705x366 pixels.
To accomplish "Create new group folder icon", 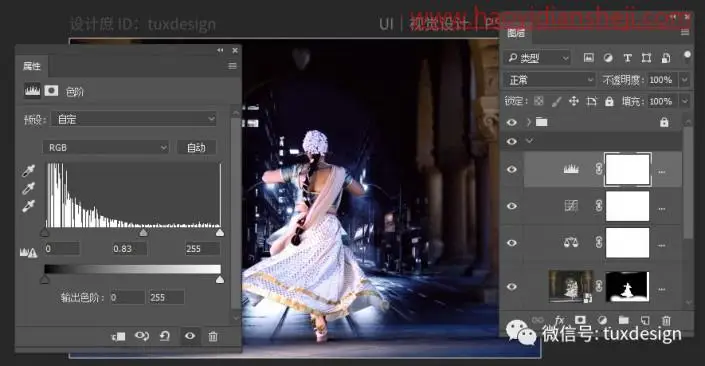I will (x=623, y=320).
